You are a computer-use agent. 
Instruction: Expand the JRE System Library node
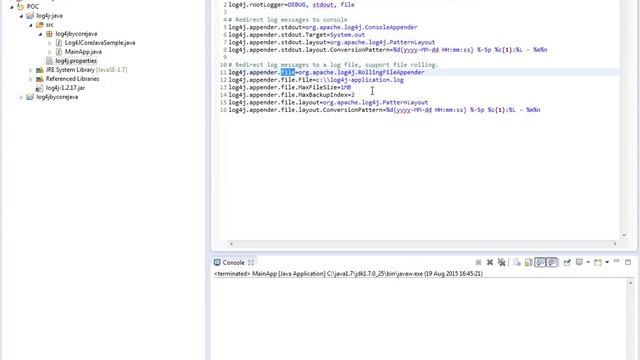click(31, 70)
